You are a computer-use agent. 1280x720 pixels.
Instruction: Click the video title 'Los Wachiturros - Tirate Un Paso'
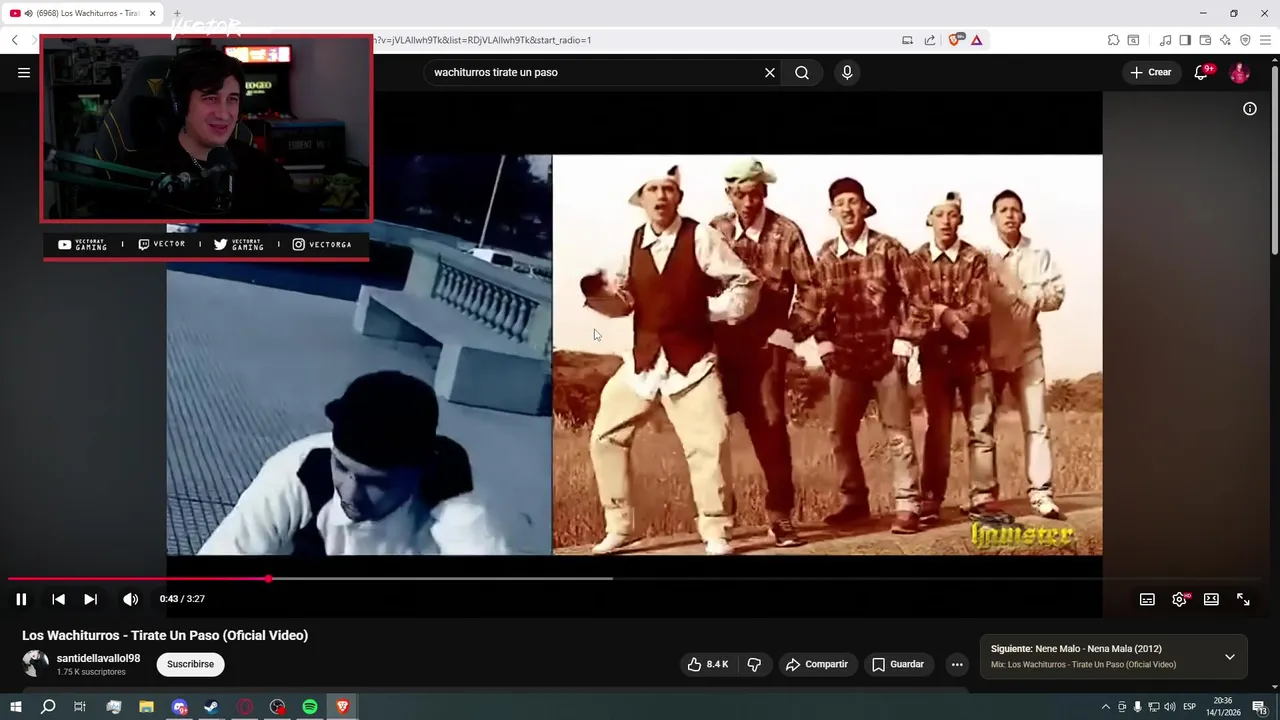click(165, 635)
